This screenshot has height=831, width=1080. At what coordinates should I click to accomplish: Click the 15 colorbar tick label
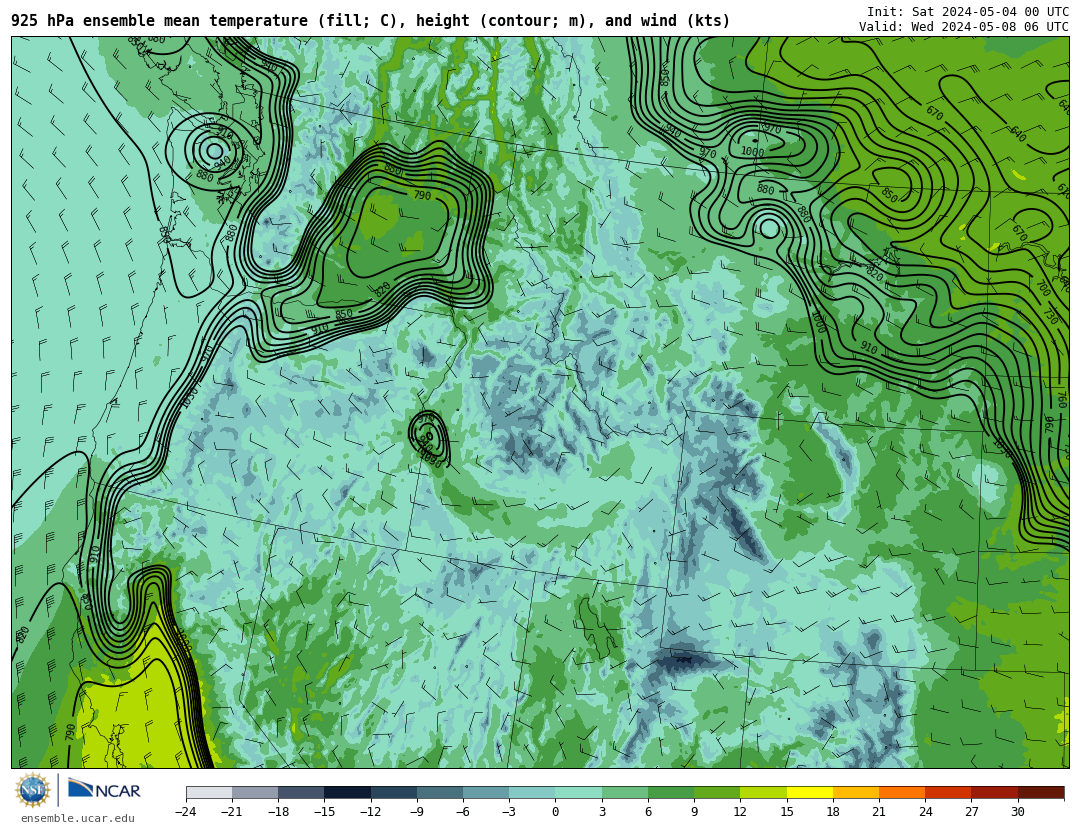(x=787, y=812)
